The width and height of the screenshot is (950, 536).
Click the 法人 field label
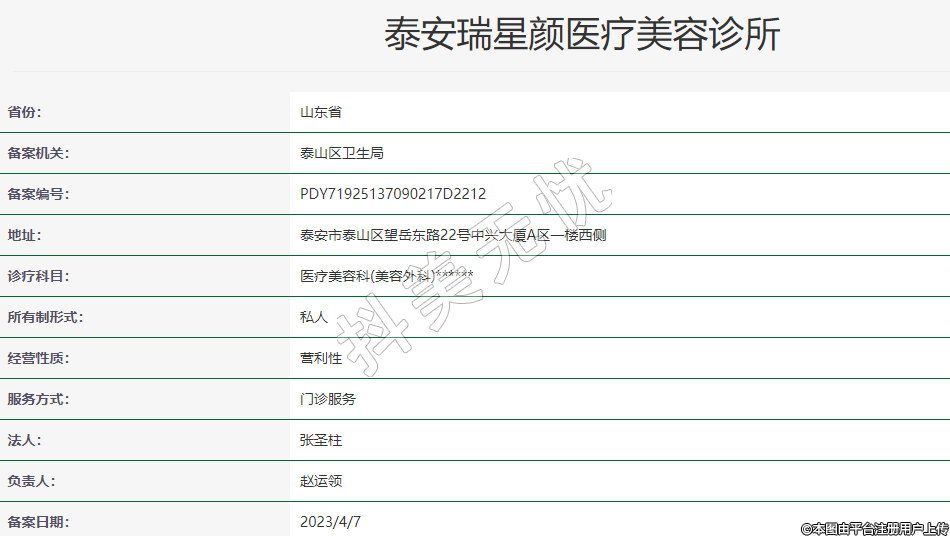(x=25, y=440)
